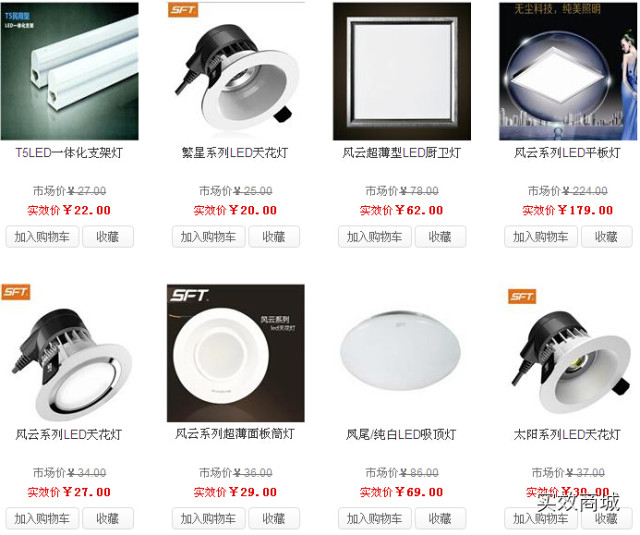The height and width of the screenshot is (535, 640).
Task: Add 风云系列LED天花灯 (¥27.00) to cart
Action: coord(42,519)
